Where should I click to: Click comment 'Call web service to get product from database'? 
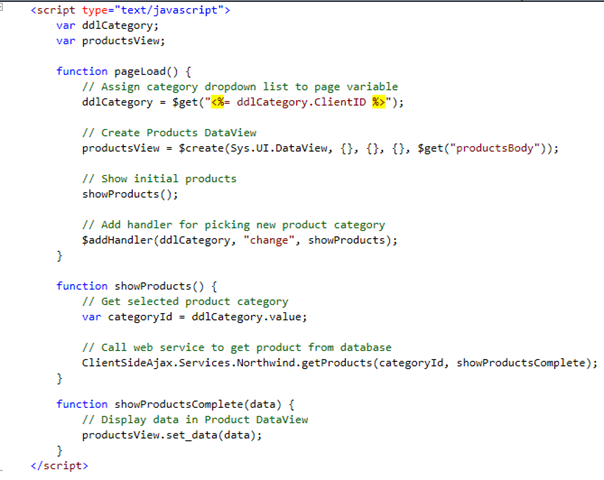237,347
